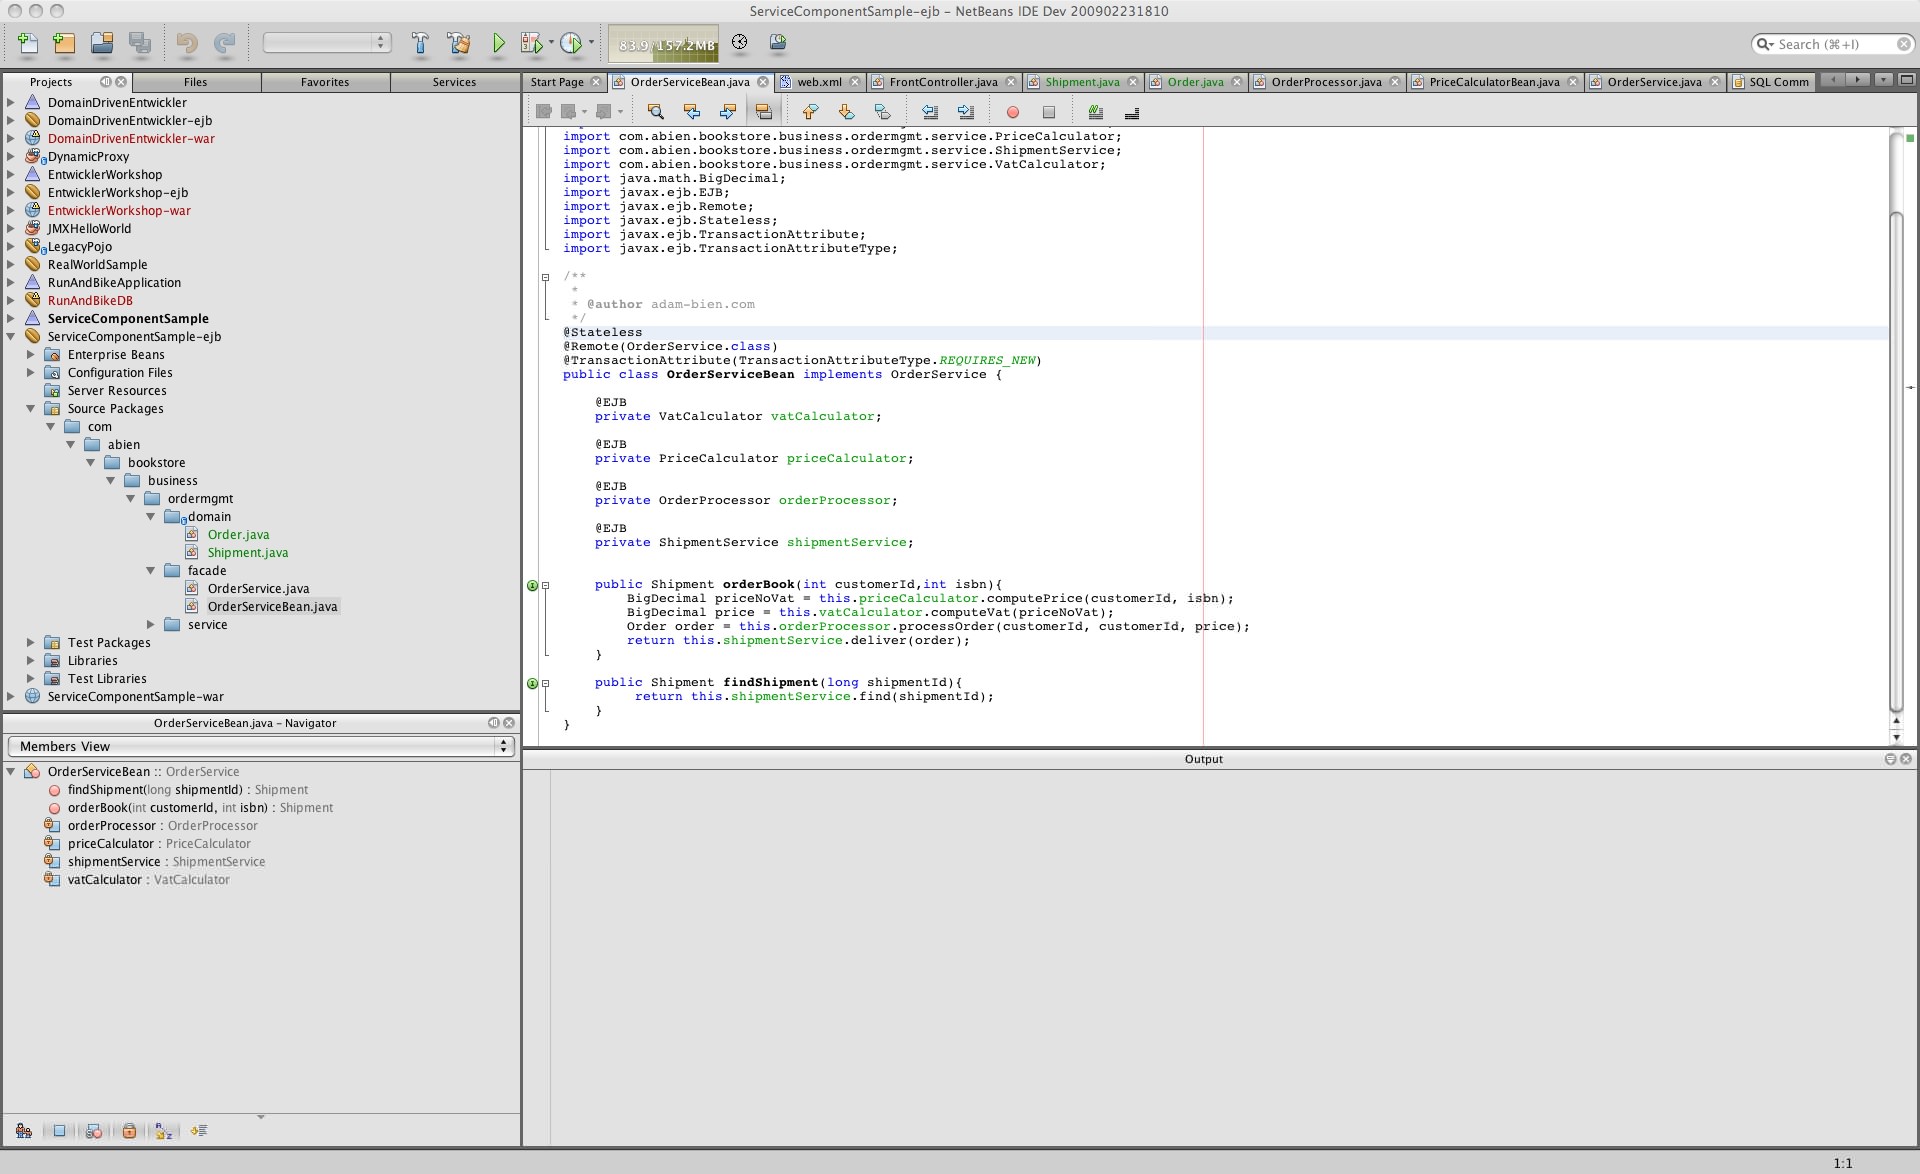Click the Debug Main Project icon

[x=532, y=43]
